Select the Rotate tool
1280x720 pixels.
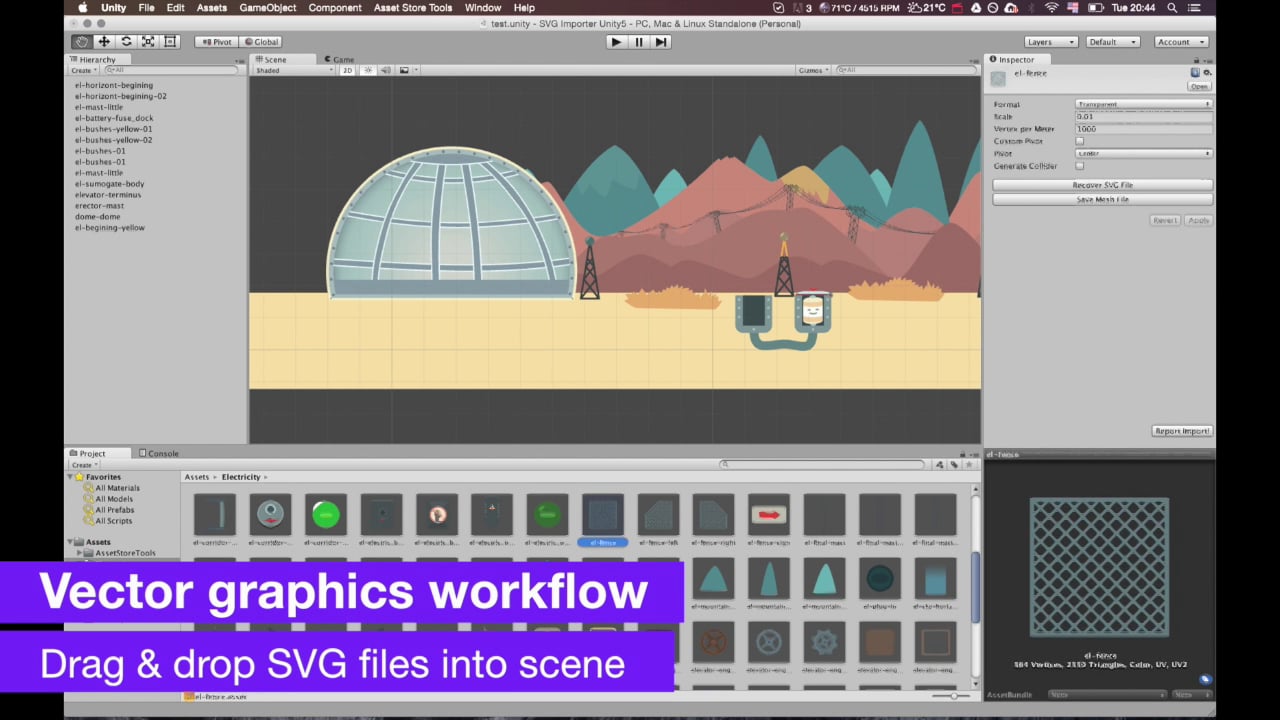[126, 42]
